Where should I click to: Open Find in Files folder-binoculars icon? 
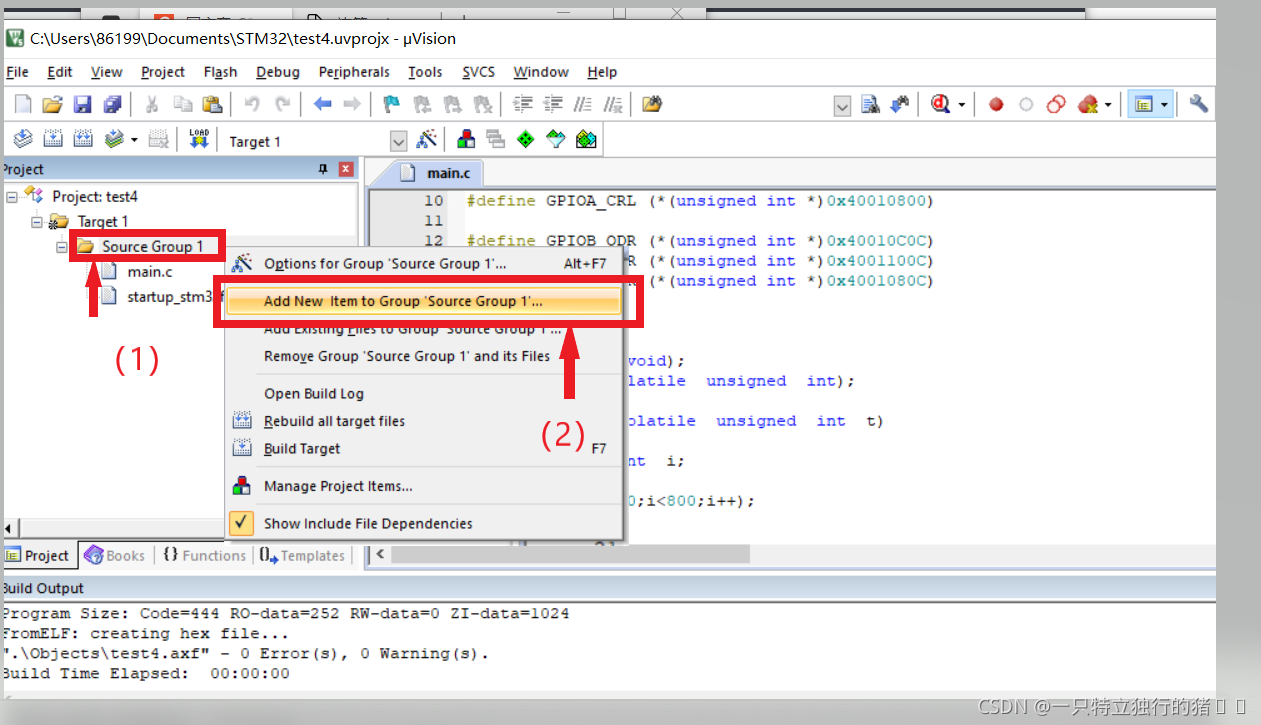tap(652, 104)
